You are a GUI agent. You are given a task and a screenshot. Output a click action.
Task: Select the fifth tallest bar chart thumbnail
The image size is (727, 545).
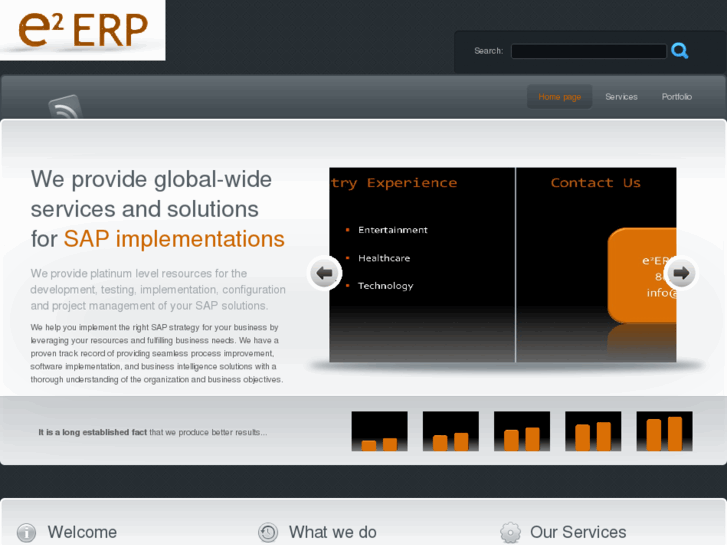(x=664, y=431)
